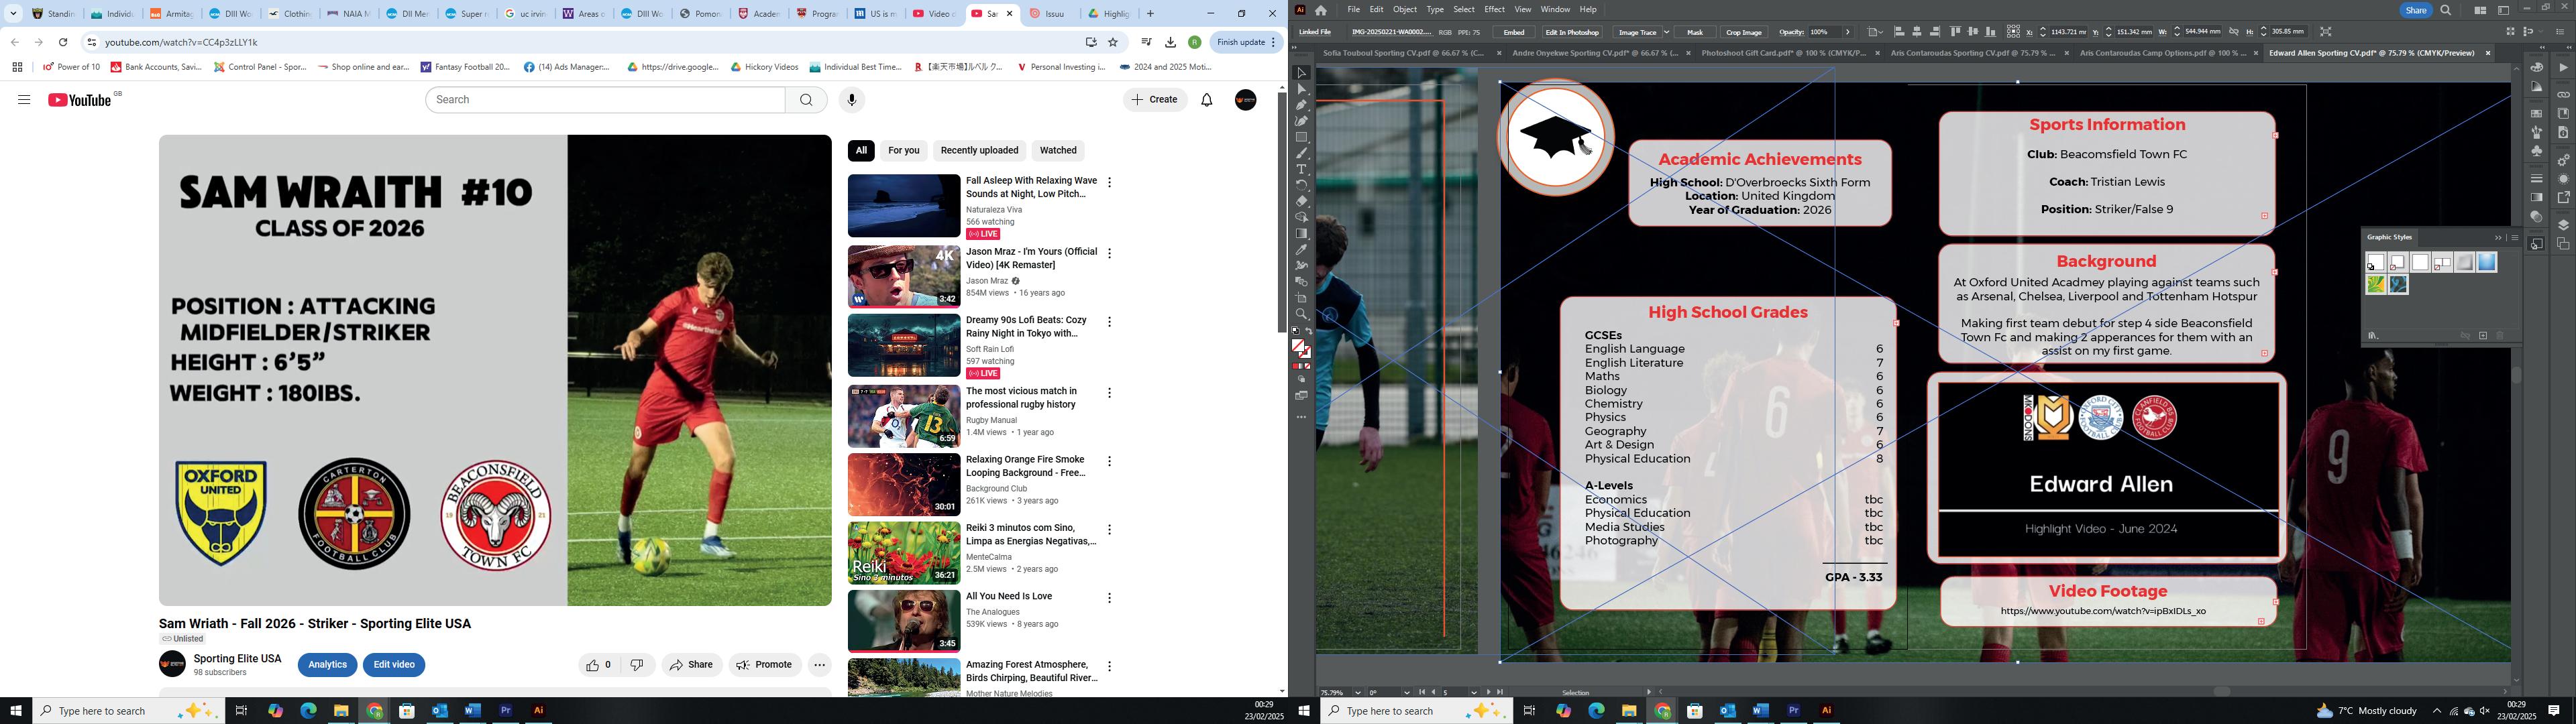The image size is (2576, 724).
Task: Select the Eraser tool
Action: point(1301,201)
